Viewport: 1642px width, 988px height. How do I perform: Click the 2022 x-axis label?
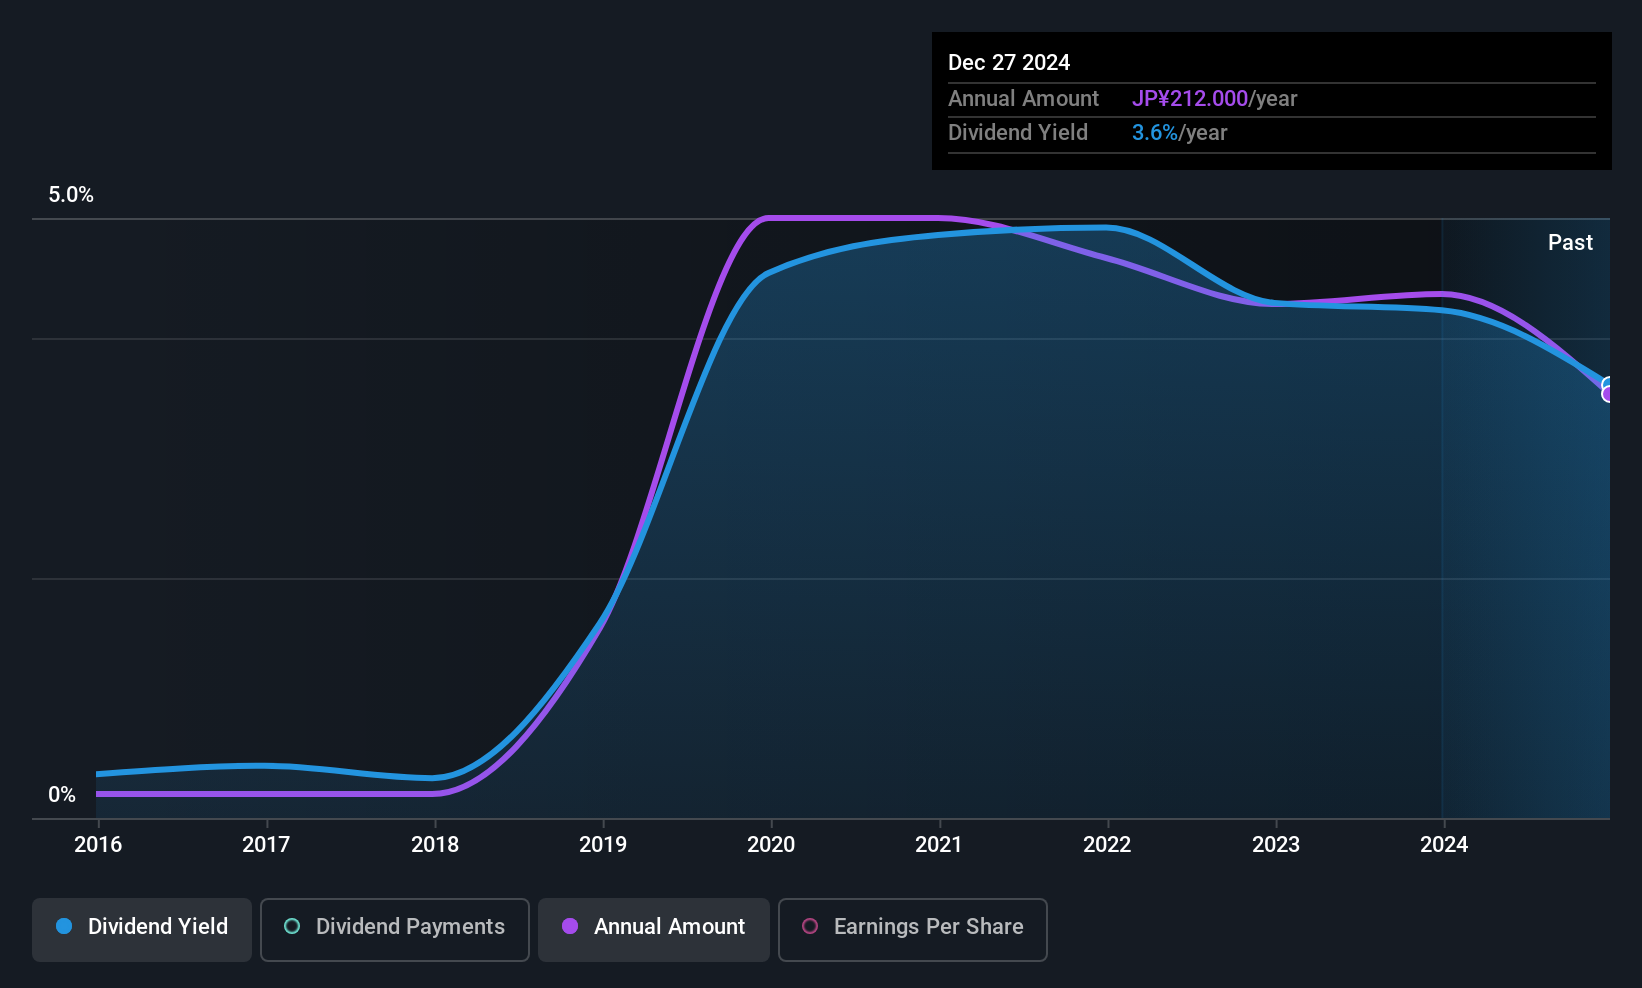1107,845
